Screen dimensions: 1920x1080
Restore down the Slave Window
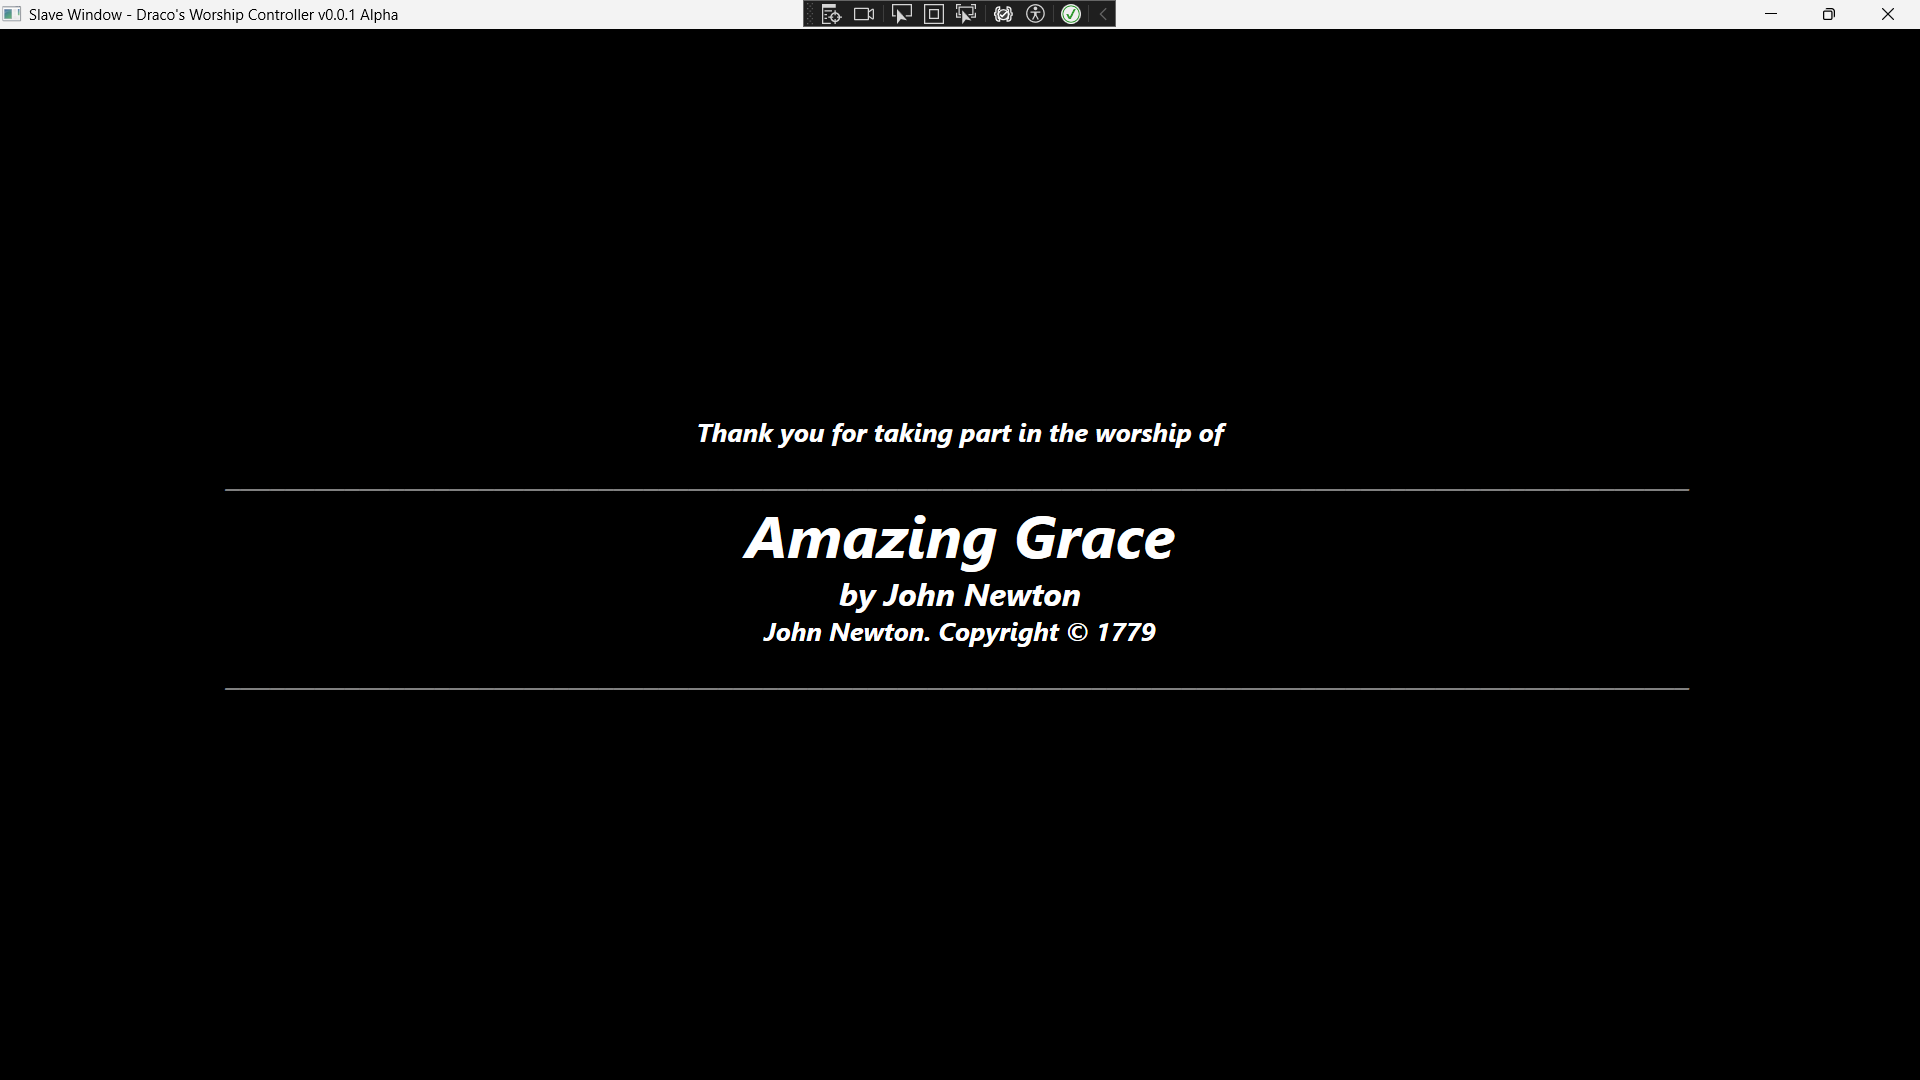point(1829,14)
